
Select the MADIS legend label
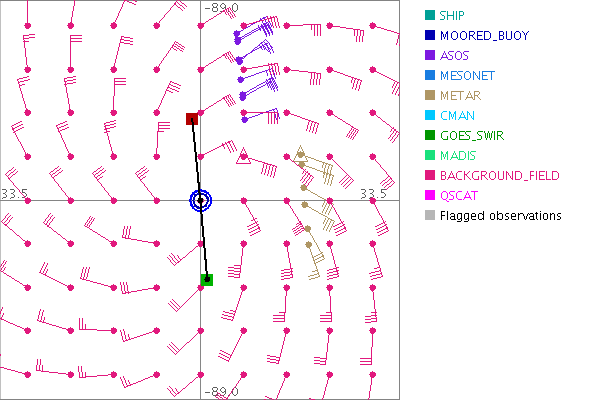tap(459, 155)
